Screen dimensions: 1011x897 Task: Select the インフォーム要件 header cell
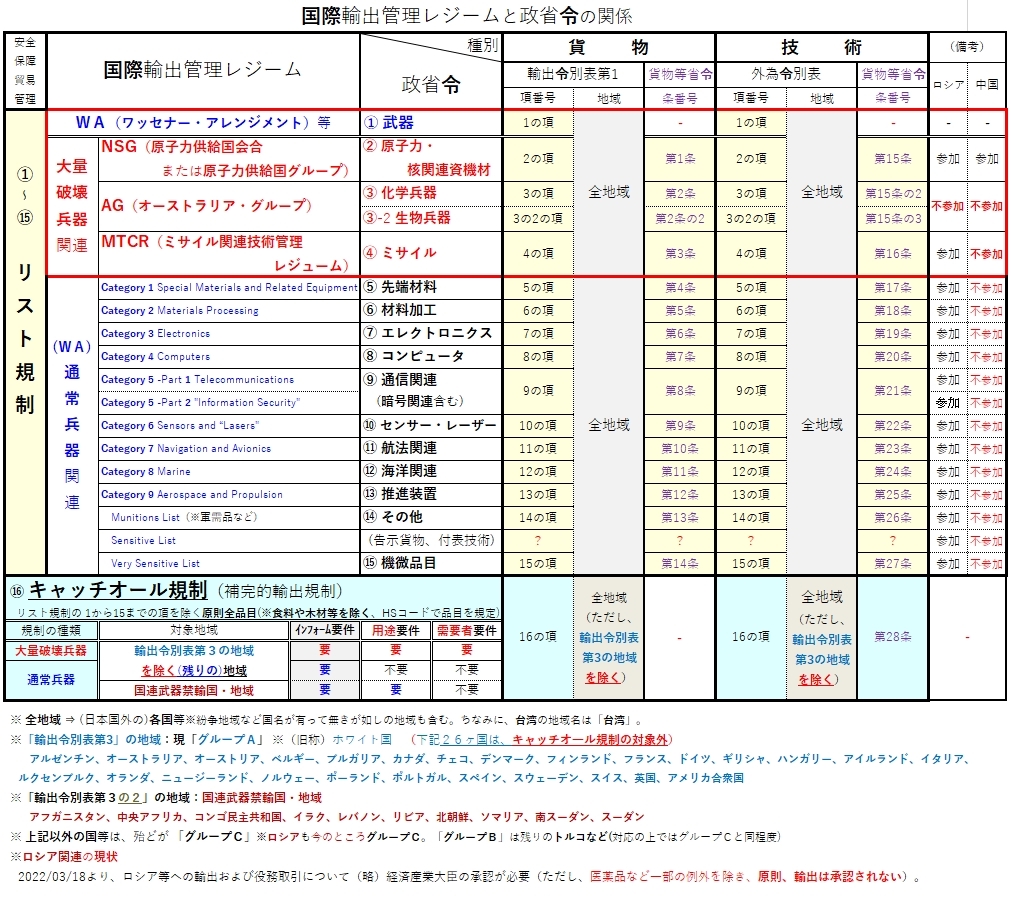tap(325, 630)
